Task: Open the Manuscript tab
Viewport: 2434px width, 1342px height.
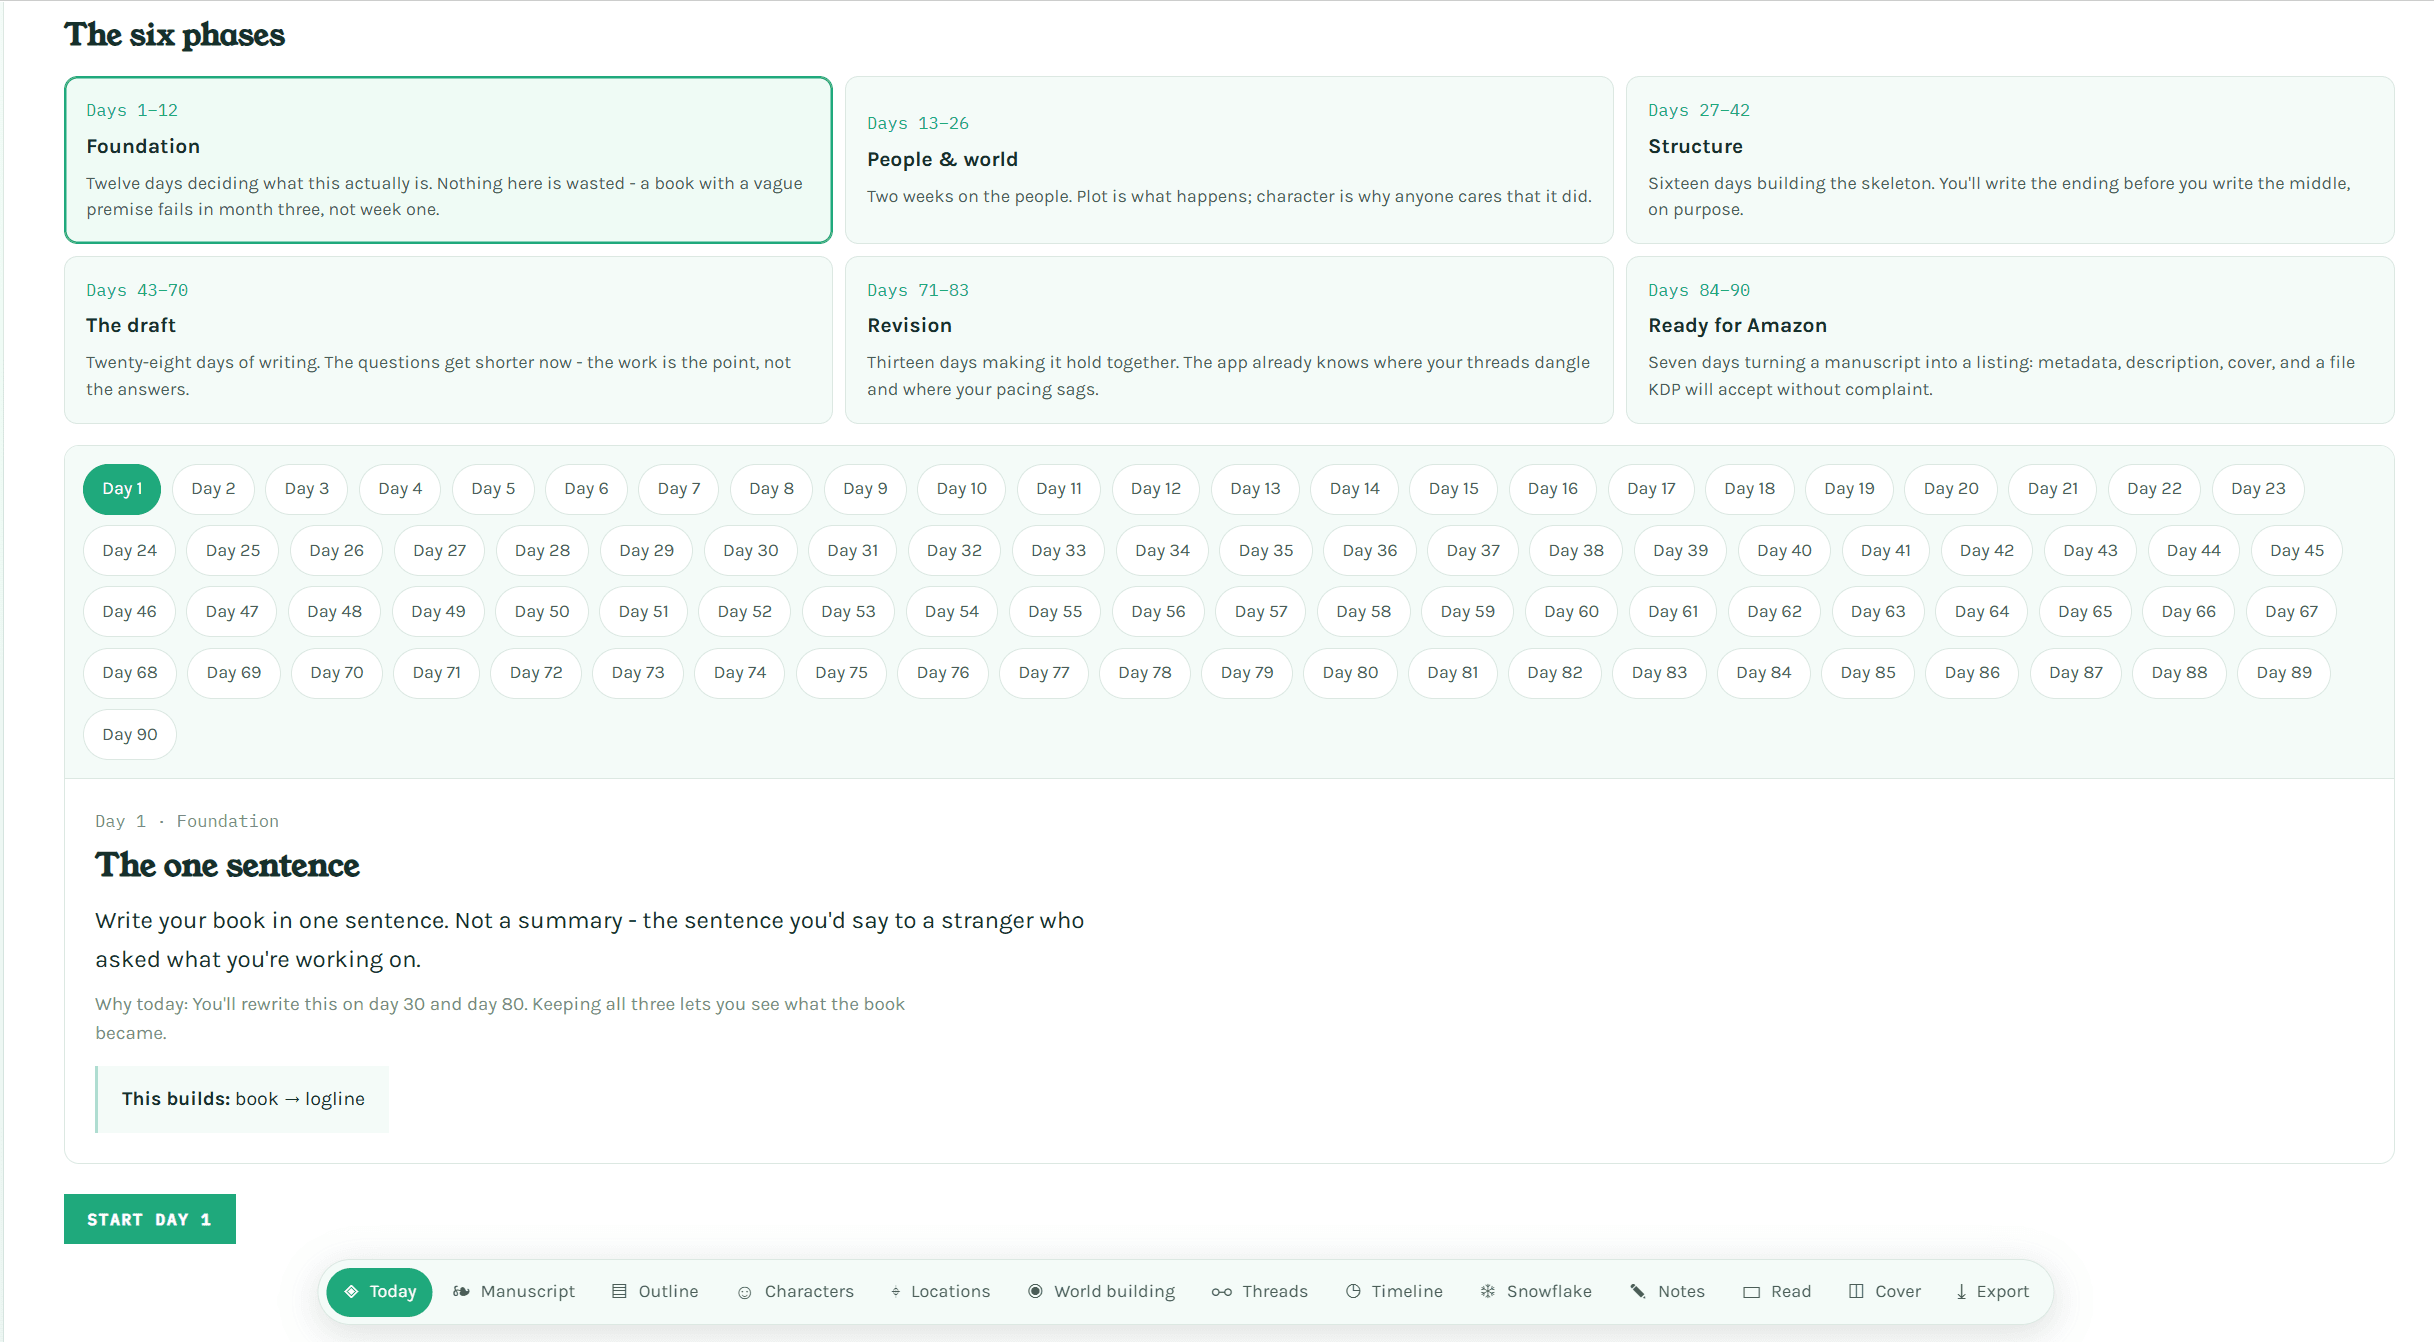Action: pyautogui.click(x=514, y=1292)
